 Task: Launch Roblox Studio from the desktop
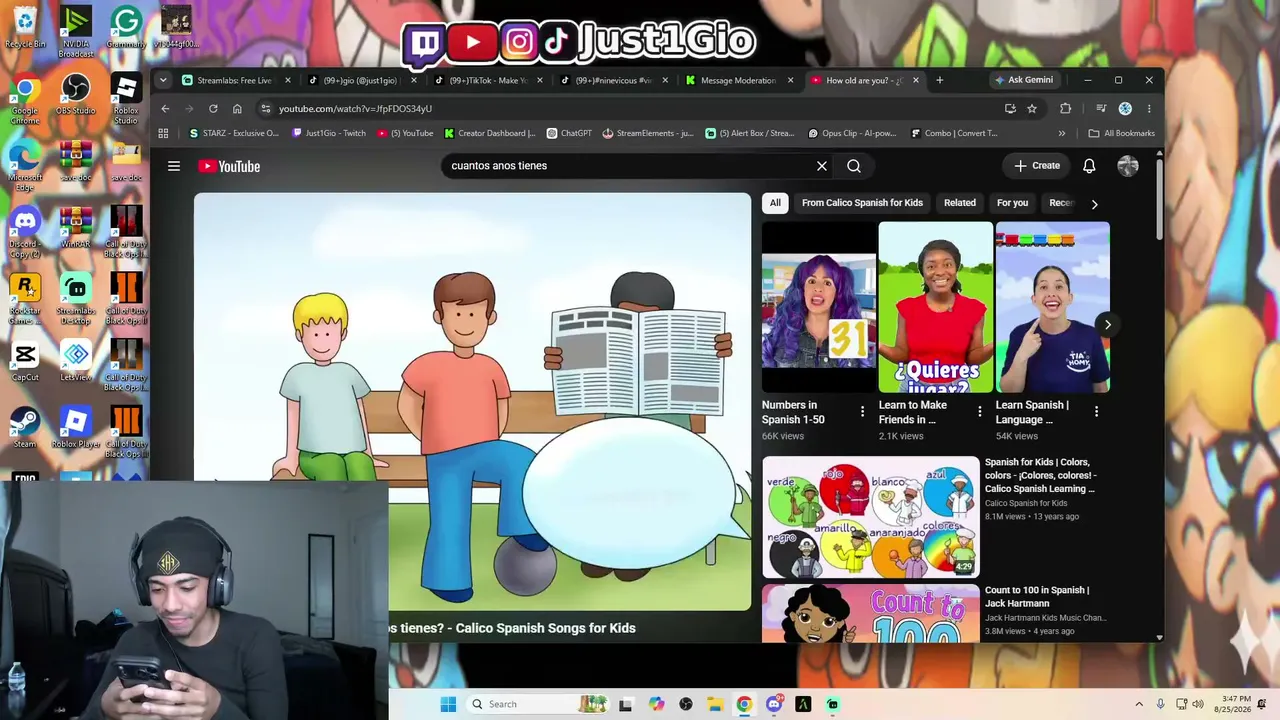click(125, 100)
